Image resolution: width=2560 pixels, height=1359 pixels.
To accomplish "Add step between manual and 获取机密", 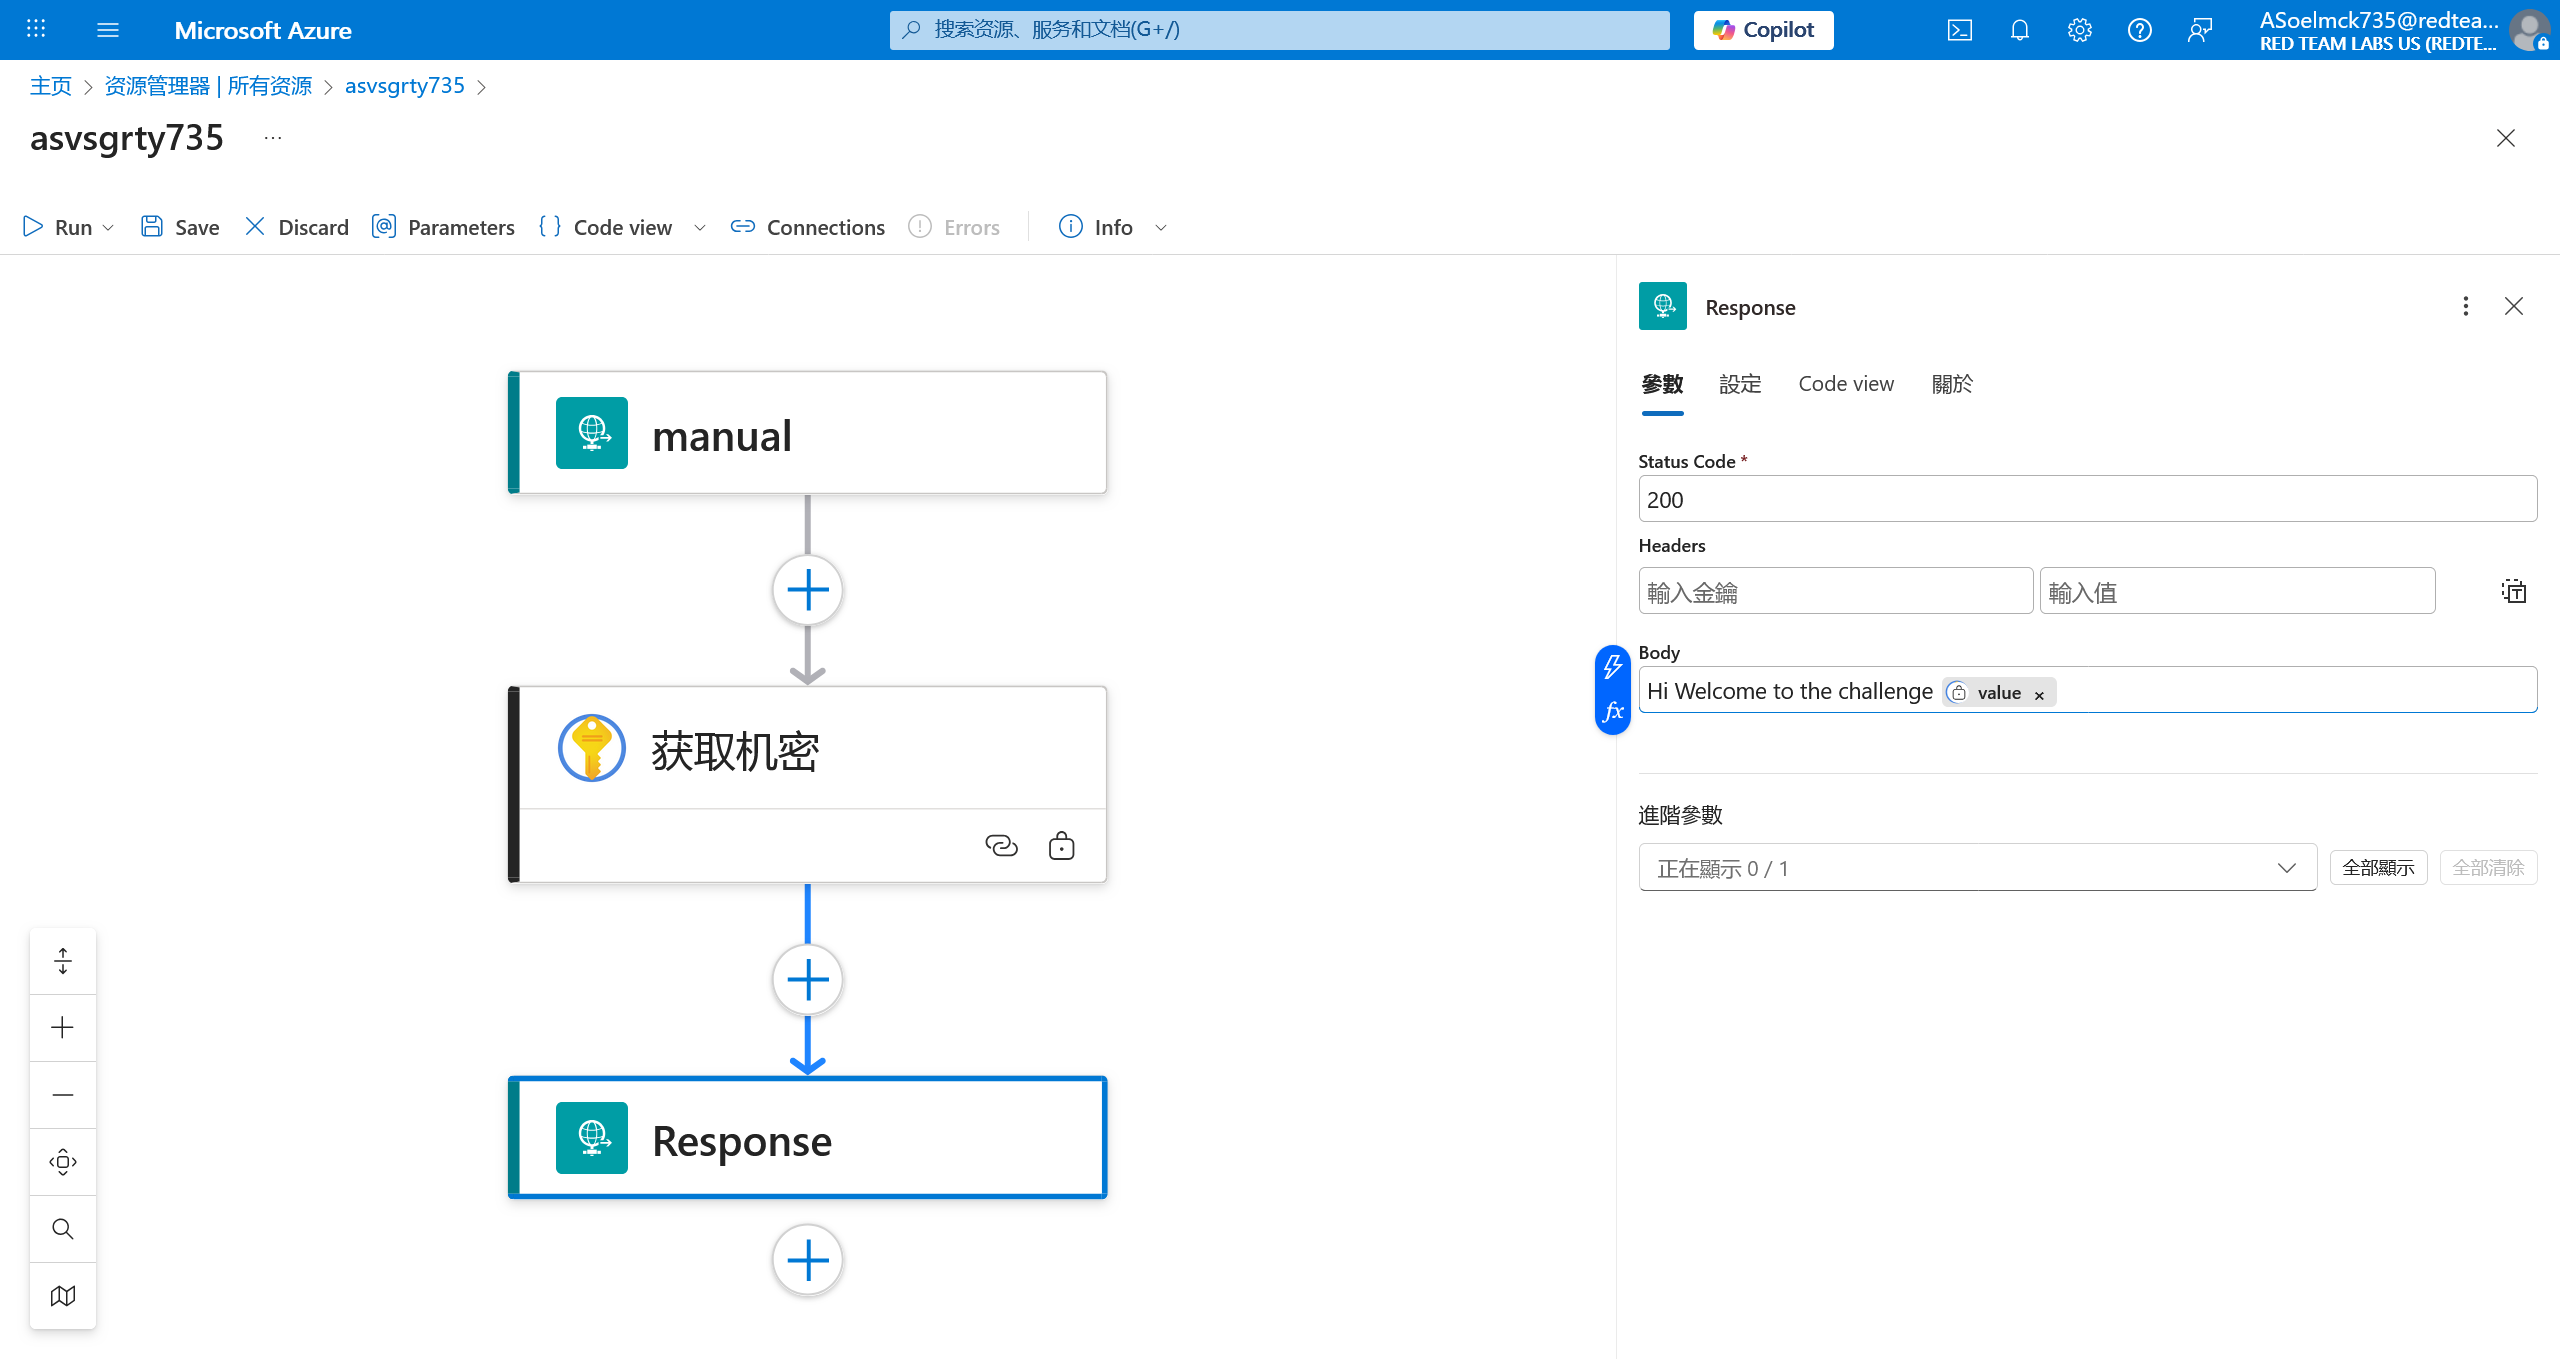I will [807, 590].
